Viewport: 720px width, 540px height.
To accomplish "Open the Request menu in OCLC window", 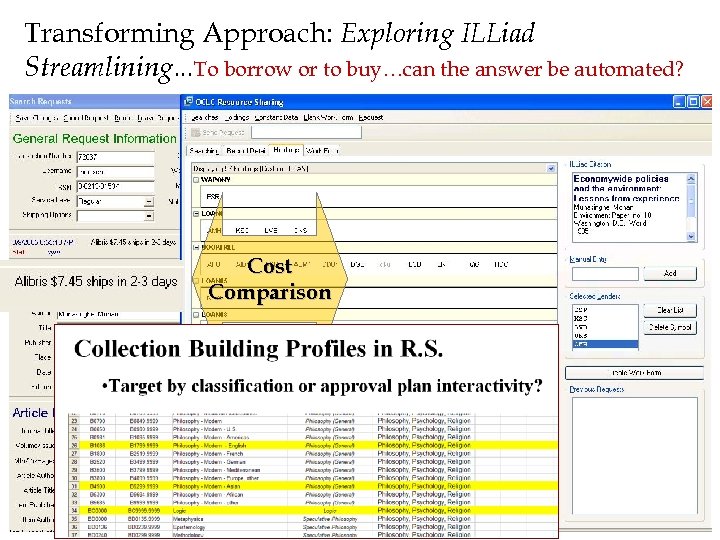I will [371, 118].
